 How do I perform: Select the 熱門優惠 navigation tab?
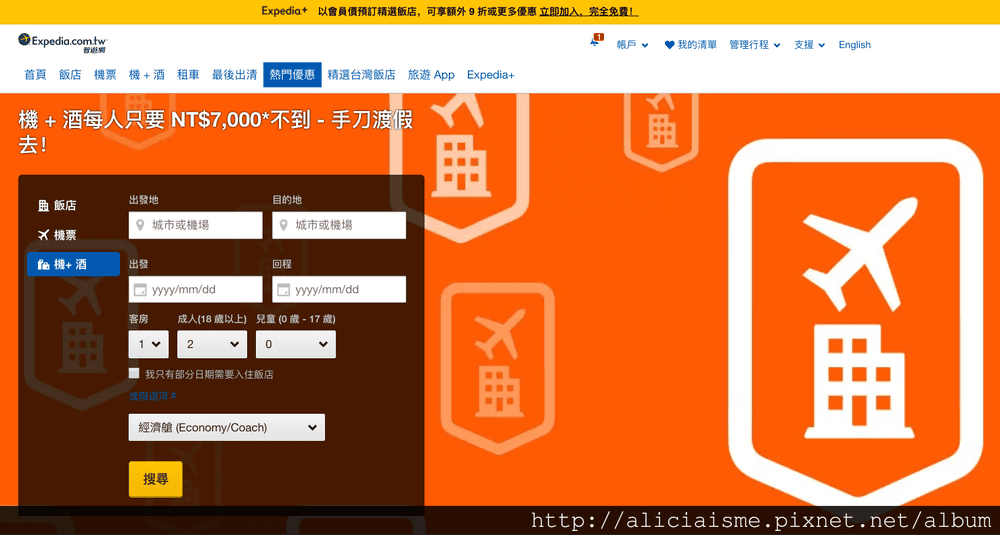(x=292, y=75)
